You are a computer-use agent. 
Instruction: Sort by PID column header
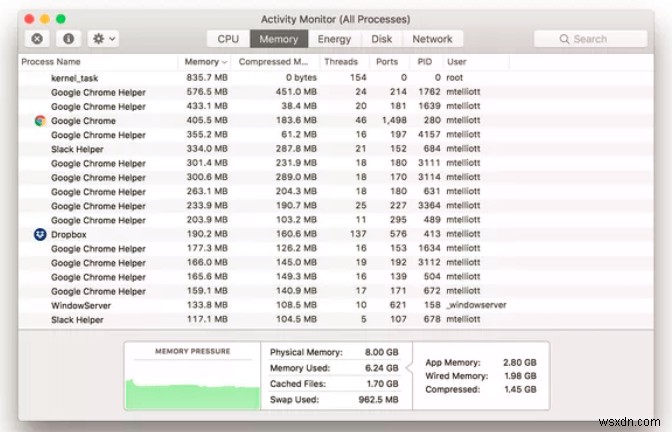click(425, 62)
